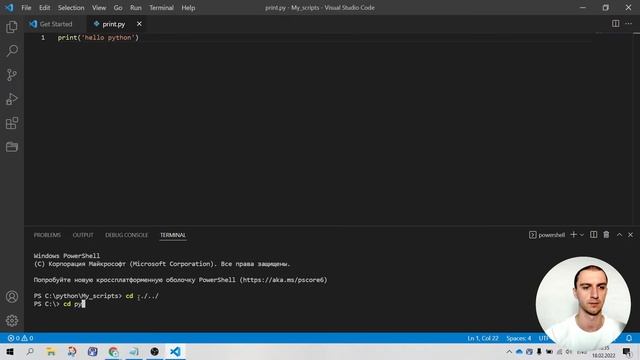
Task: Click line number 1 in gutter
Action: pos(43,38)
